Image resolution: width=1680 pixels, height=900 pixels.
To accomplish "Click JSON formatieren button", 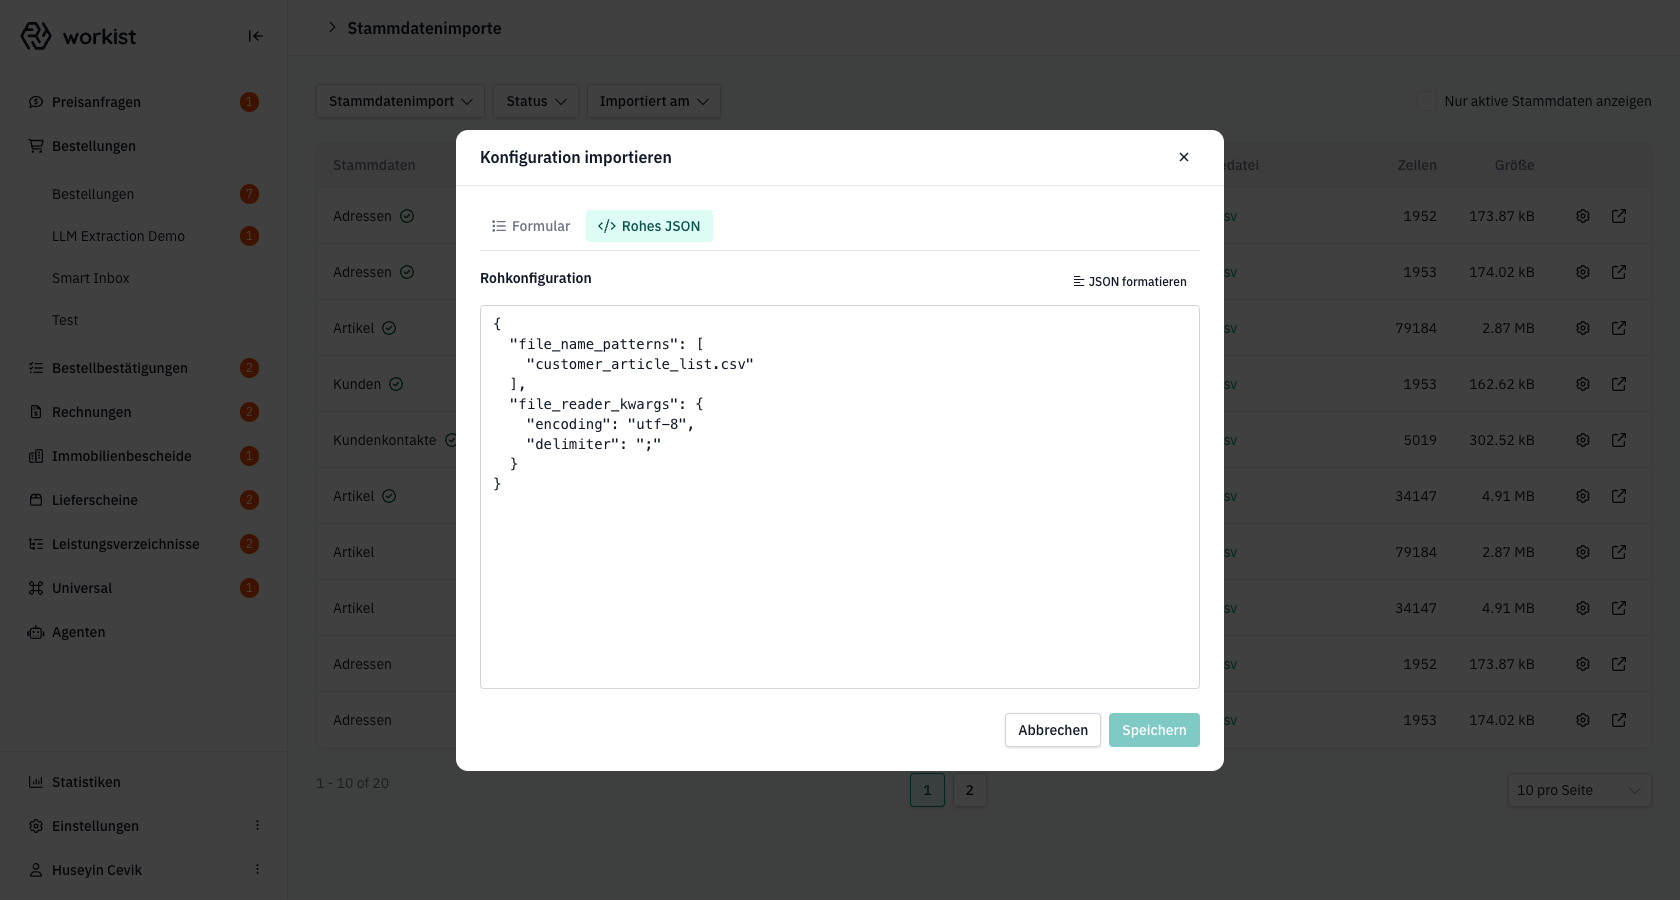I will tap(1130, 282).
